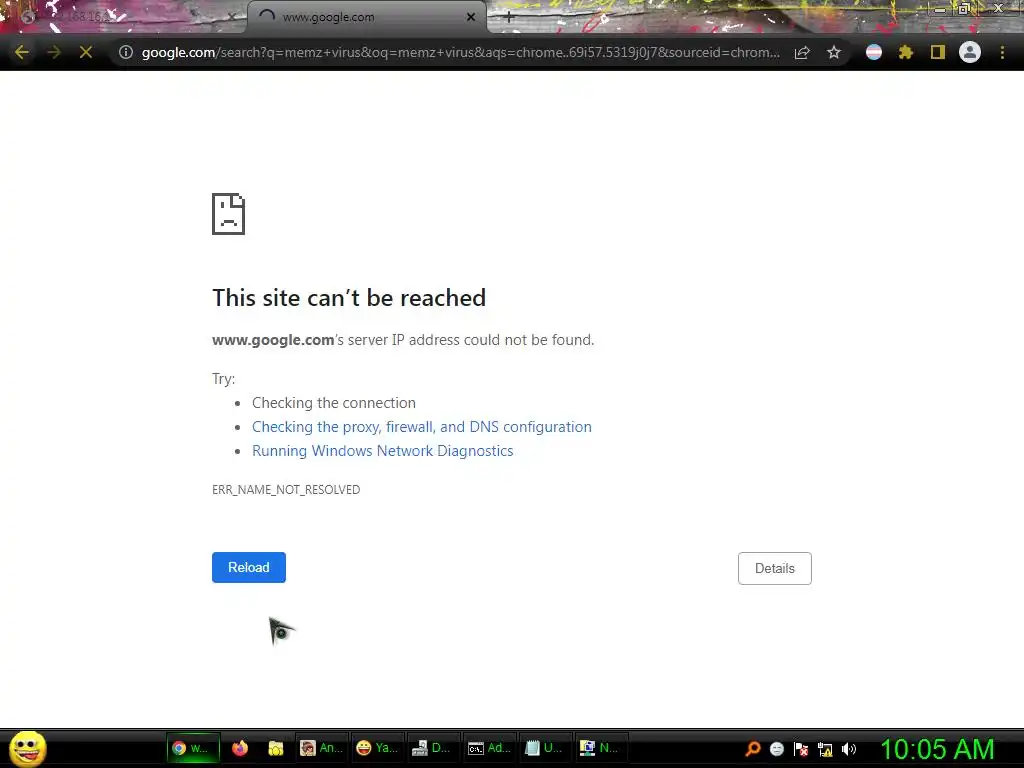Click the forward navigation arrow
The image size is (1024, 768).
(x=54, y=52)
